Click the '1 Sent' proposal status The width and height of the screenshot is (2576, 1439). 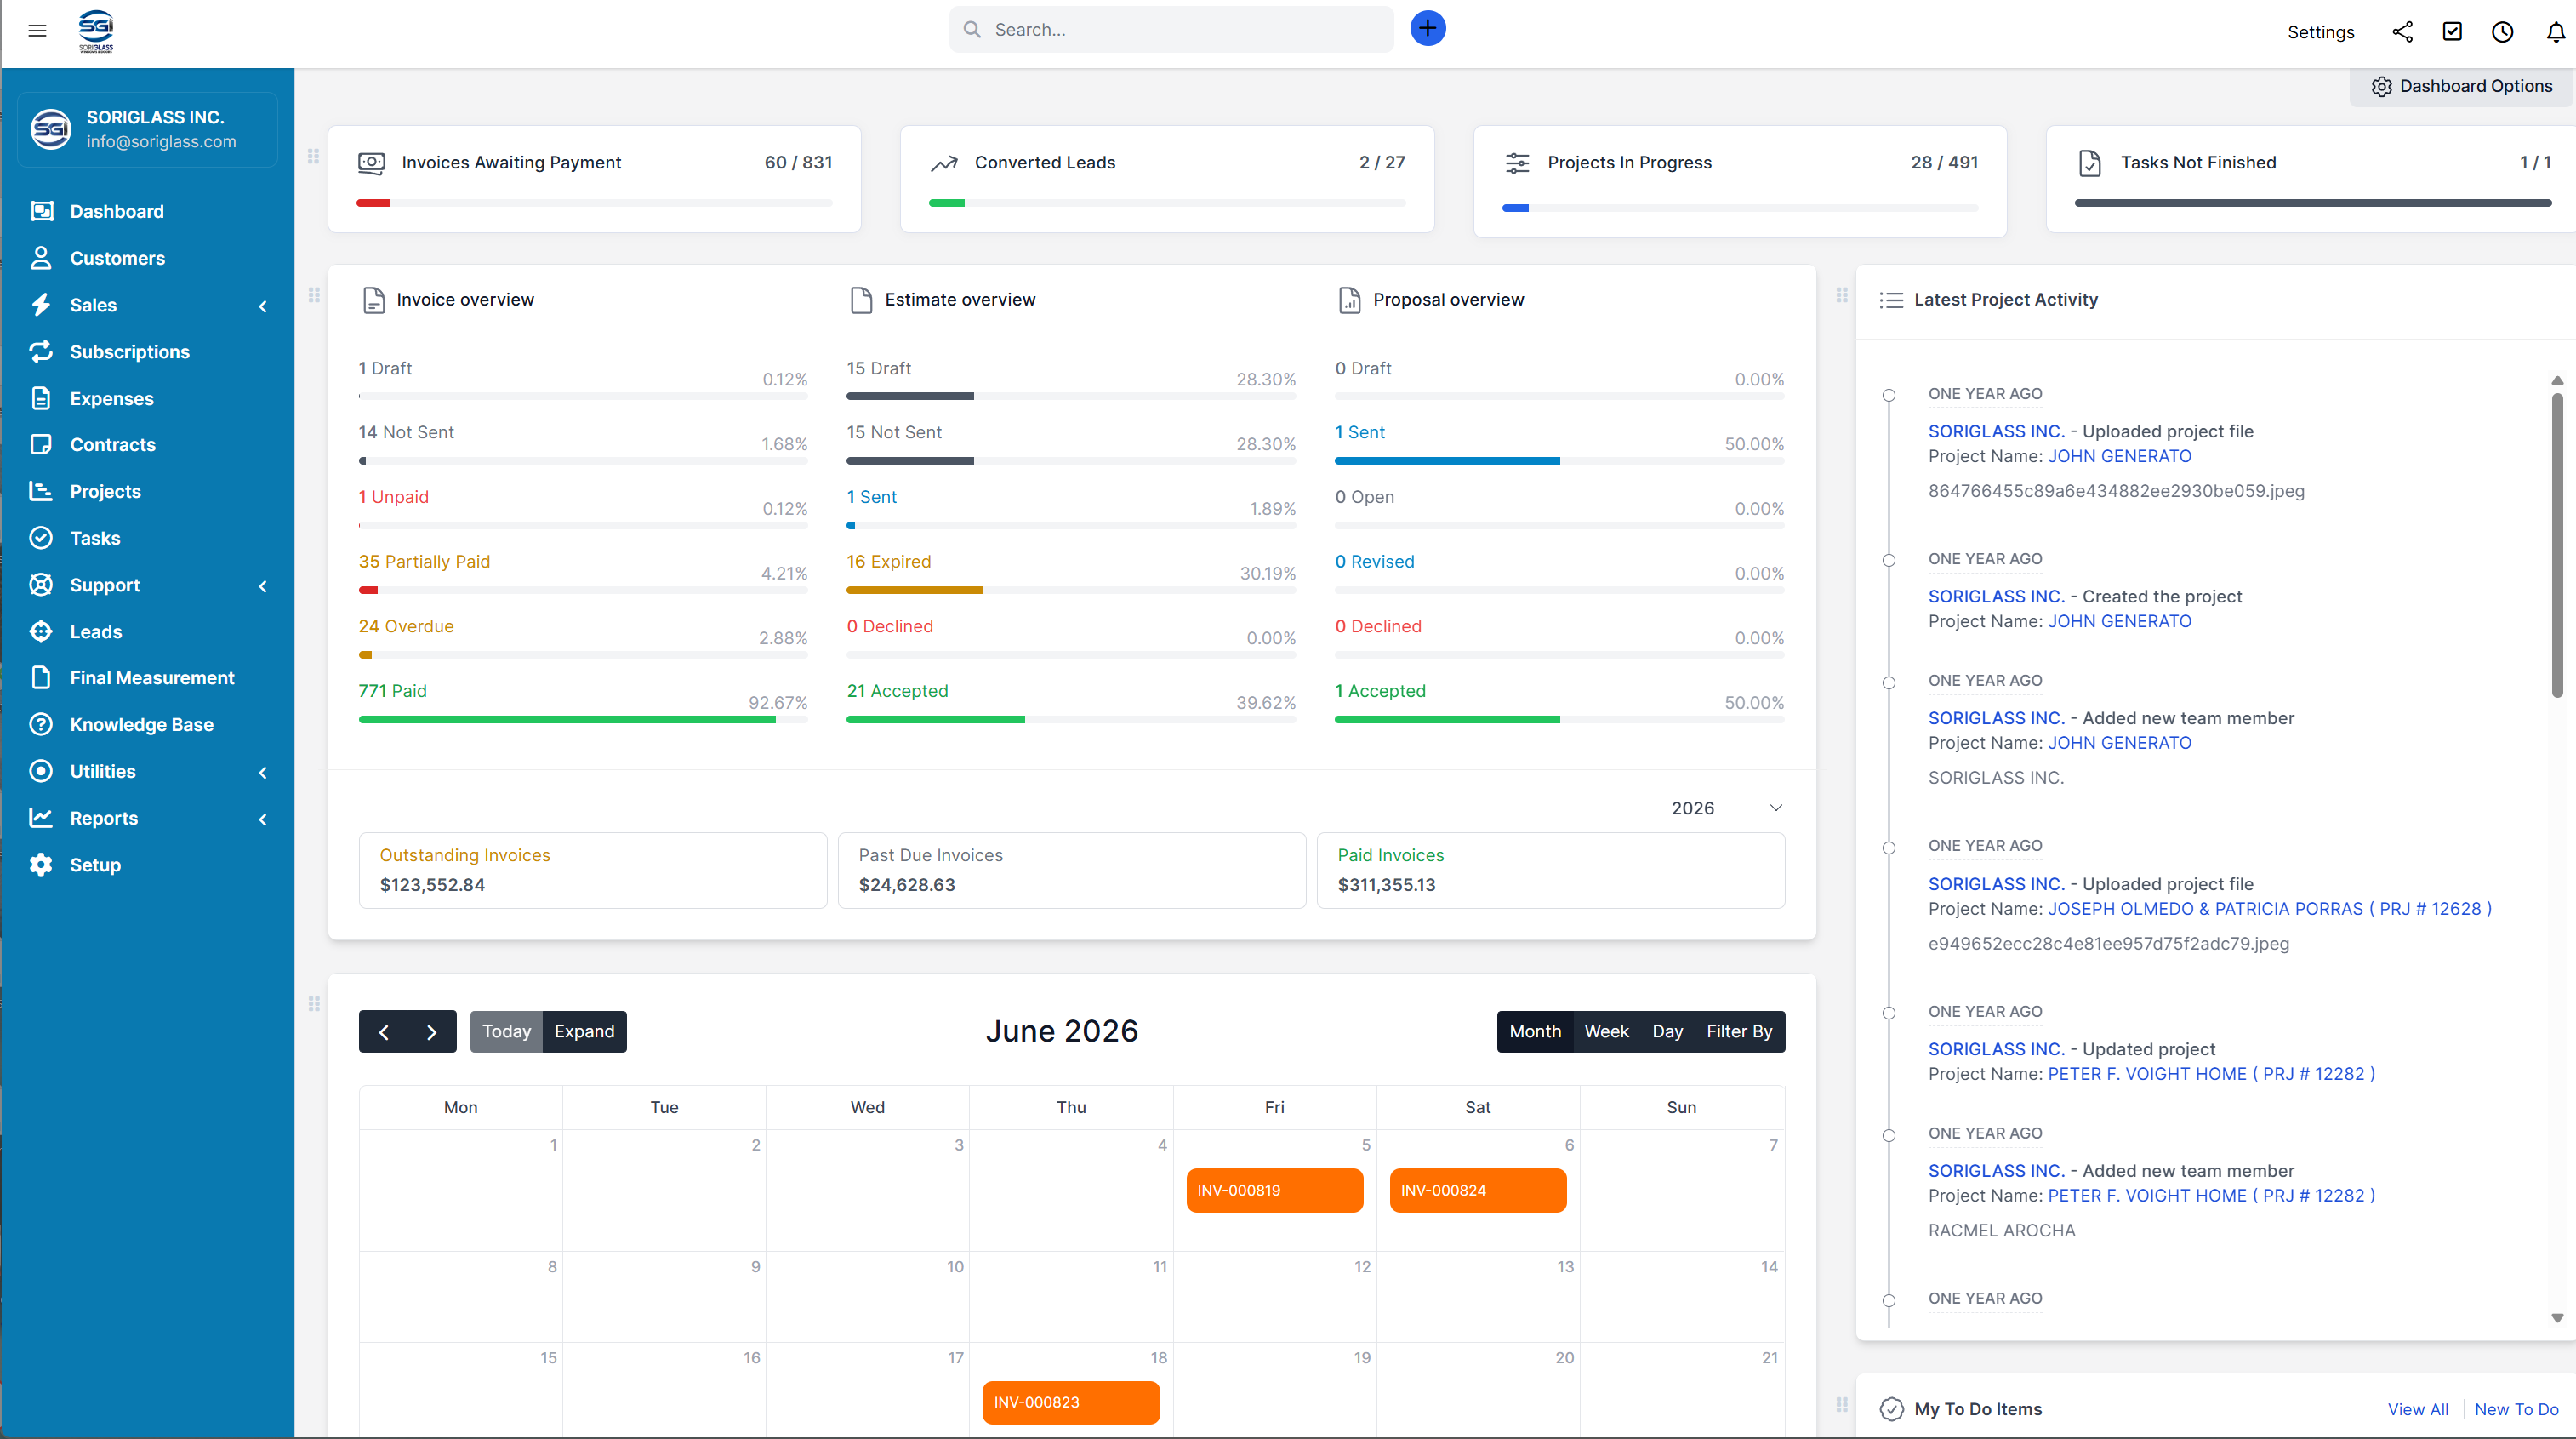(1360, 432)
